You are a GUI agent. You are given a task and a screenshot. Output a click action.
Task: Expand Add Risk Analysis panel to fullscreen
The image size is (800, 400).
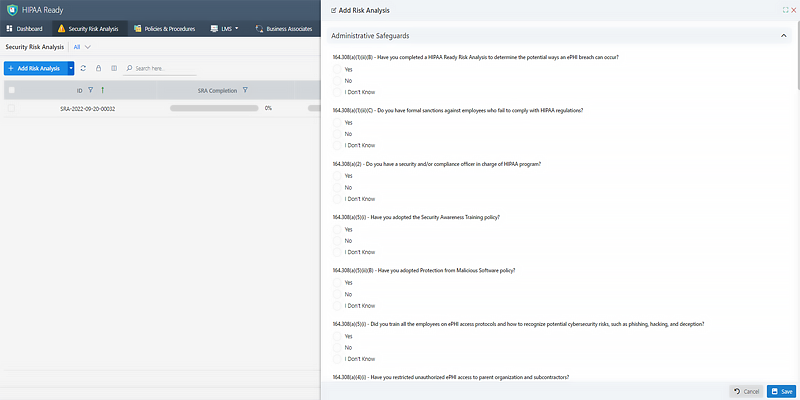pos(786,10)
